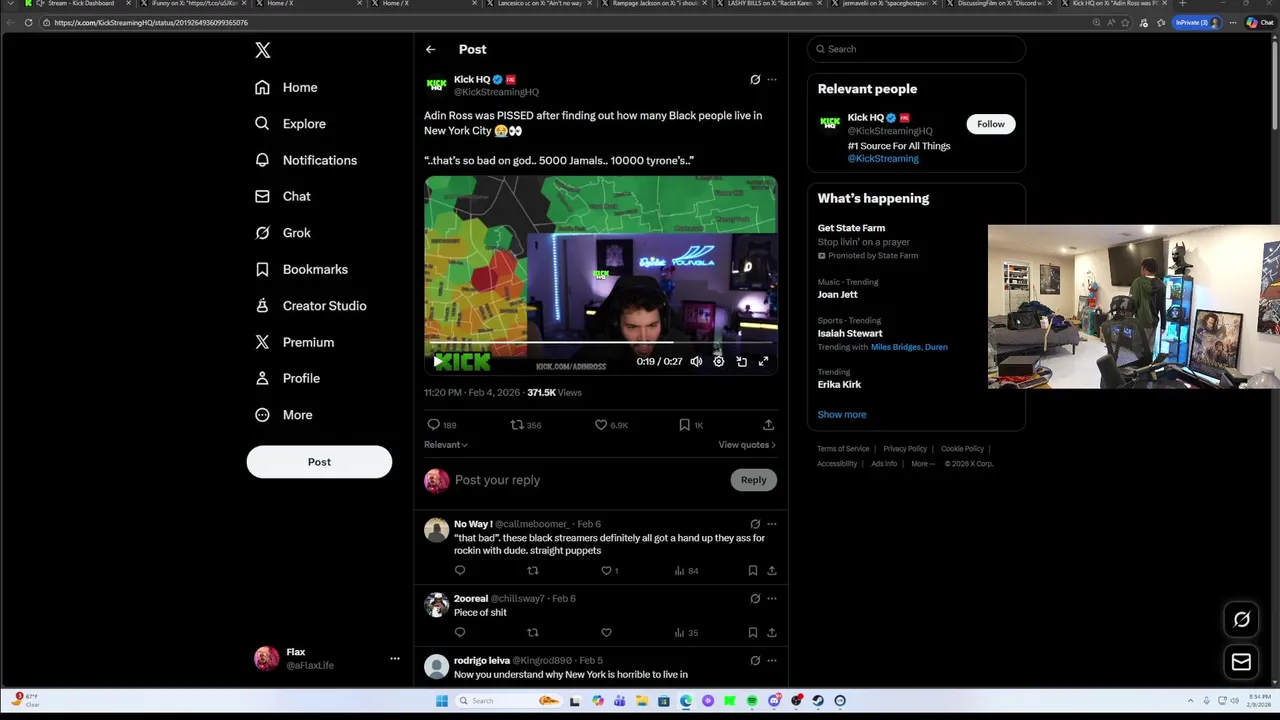This screenshot has width=1280, height=720.
Task: Click the X logo in the sidebar
Action: 262,50
